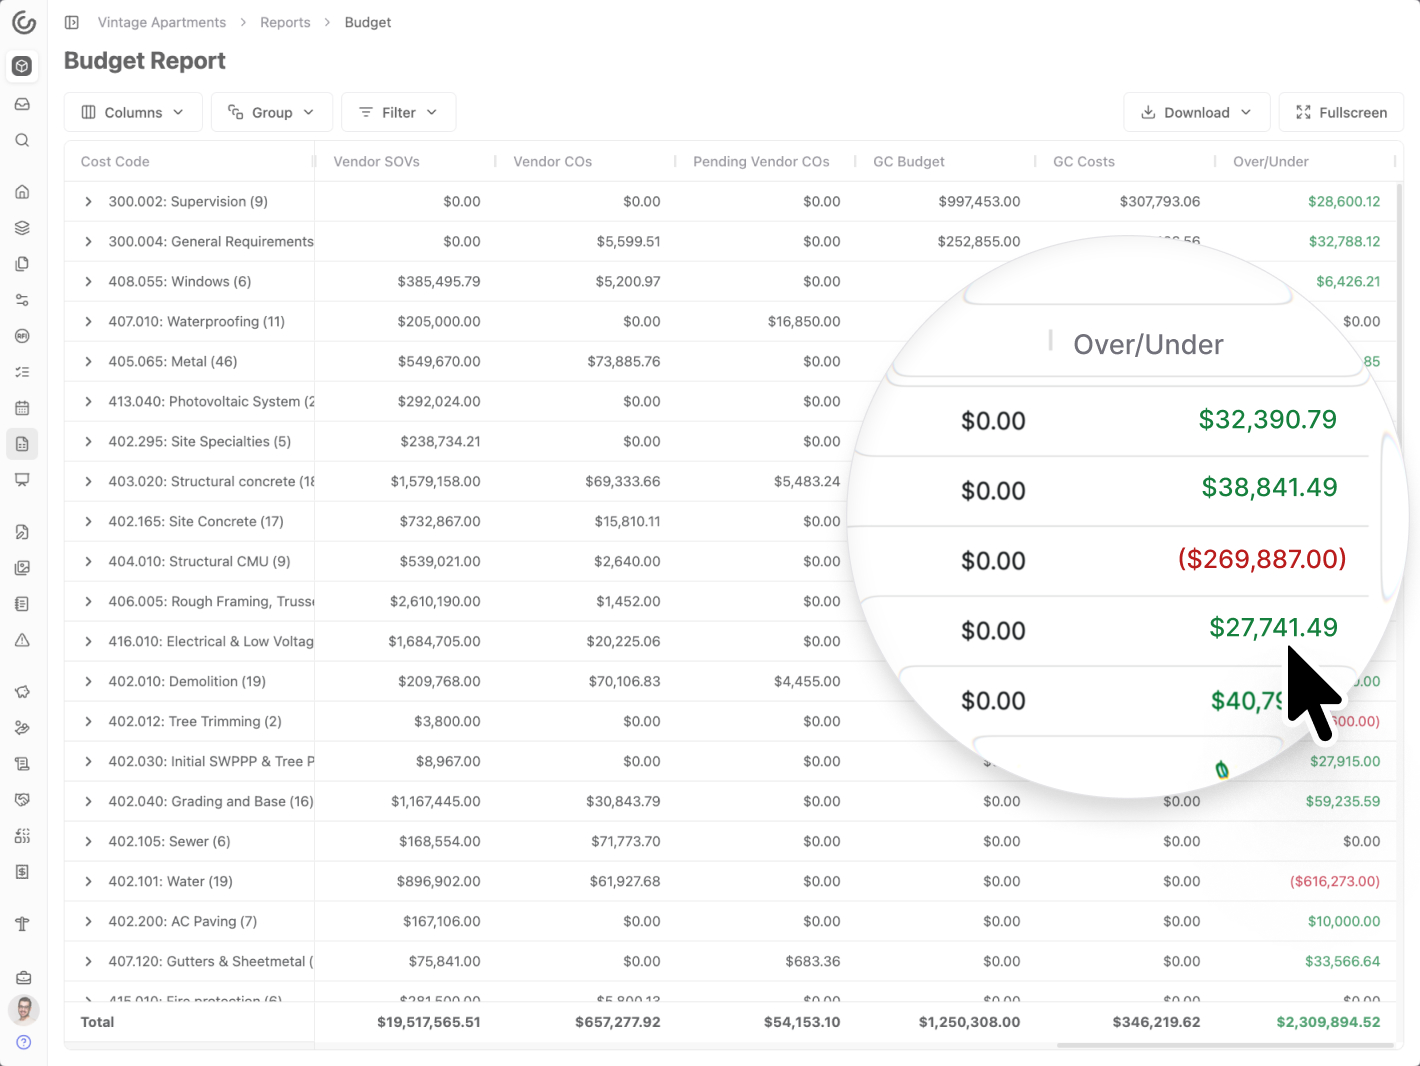1420x1066 pixels.
Task: Open the briefcase icon in sidebar
Action: click(x=23, y=978)
